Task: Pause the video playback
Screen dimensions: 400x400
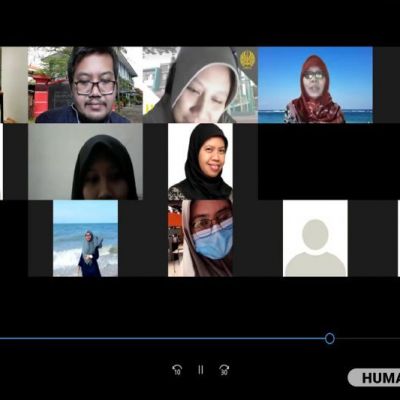Action: click(201, 370)
